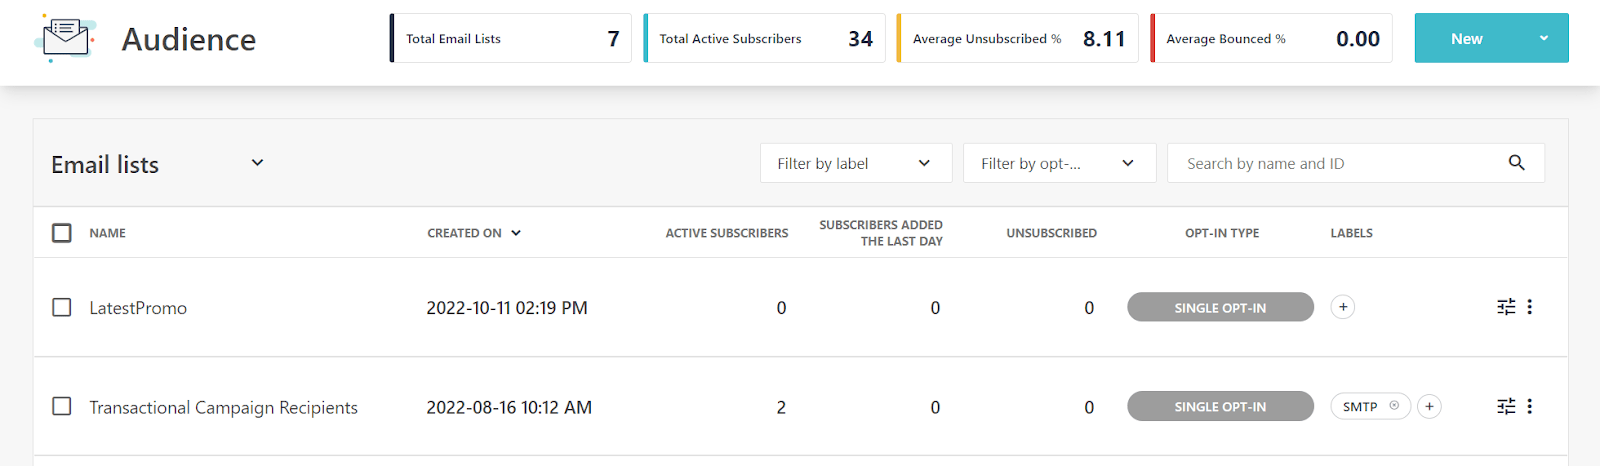Screen dimensions: 1600x466
Task: Remove the SMTP label
Action: [x=1394, y=406]
